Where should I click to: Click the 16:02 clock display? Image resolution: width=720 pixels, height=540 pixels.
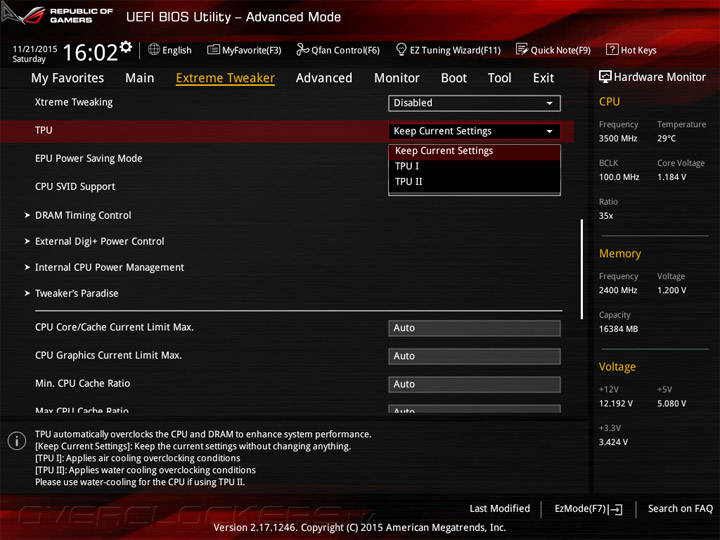click(90, 52)
